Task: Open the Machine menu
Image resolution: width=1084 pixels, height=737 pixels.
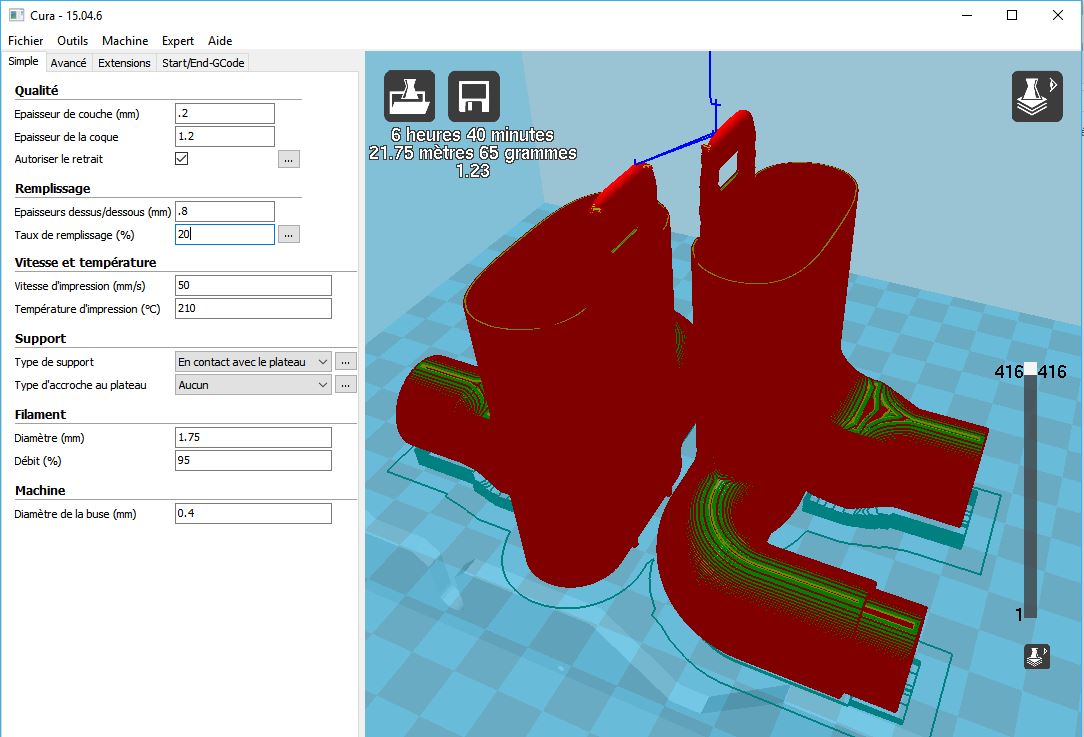Action: click(x=125, y=41)
